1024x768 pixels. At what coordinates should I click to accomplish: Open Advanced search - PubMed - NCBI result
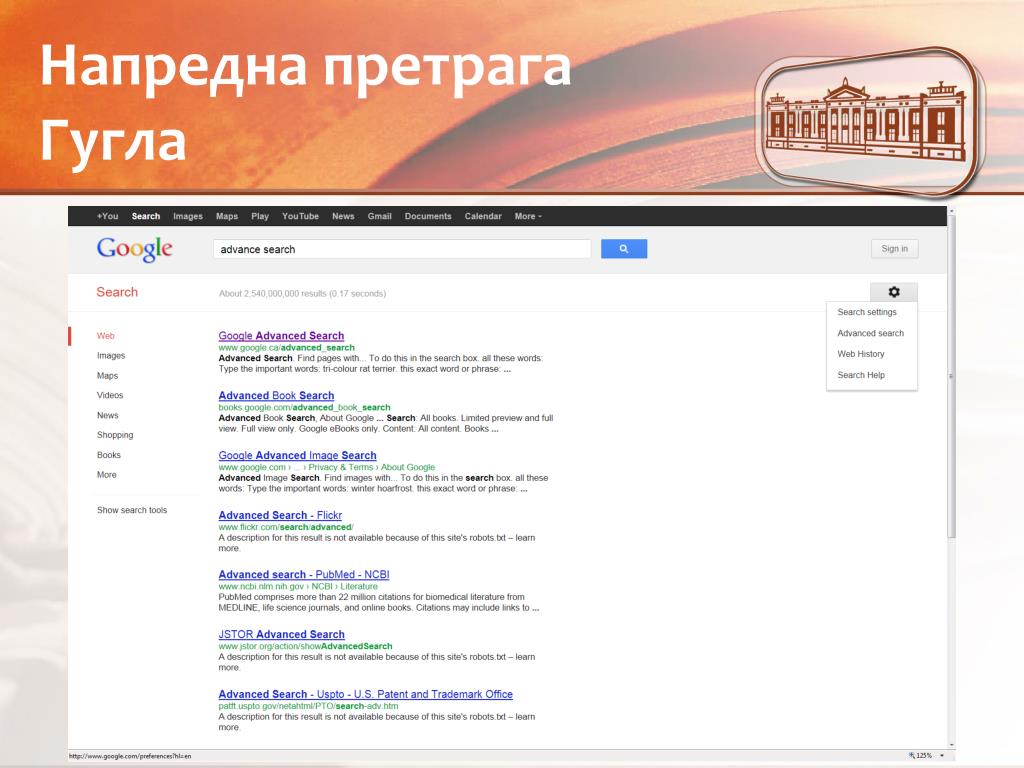pyautogui.click(x=304, y=575)
